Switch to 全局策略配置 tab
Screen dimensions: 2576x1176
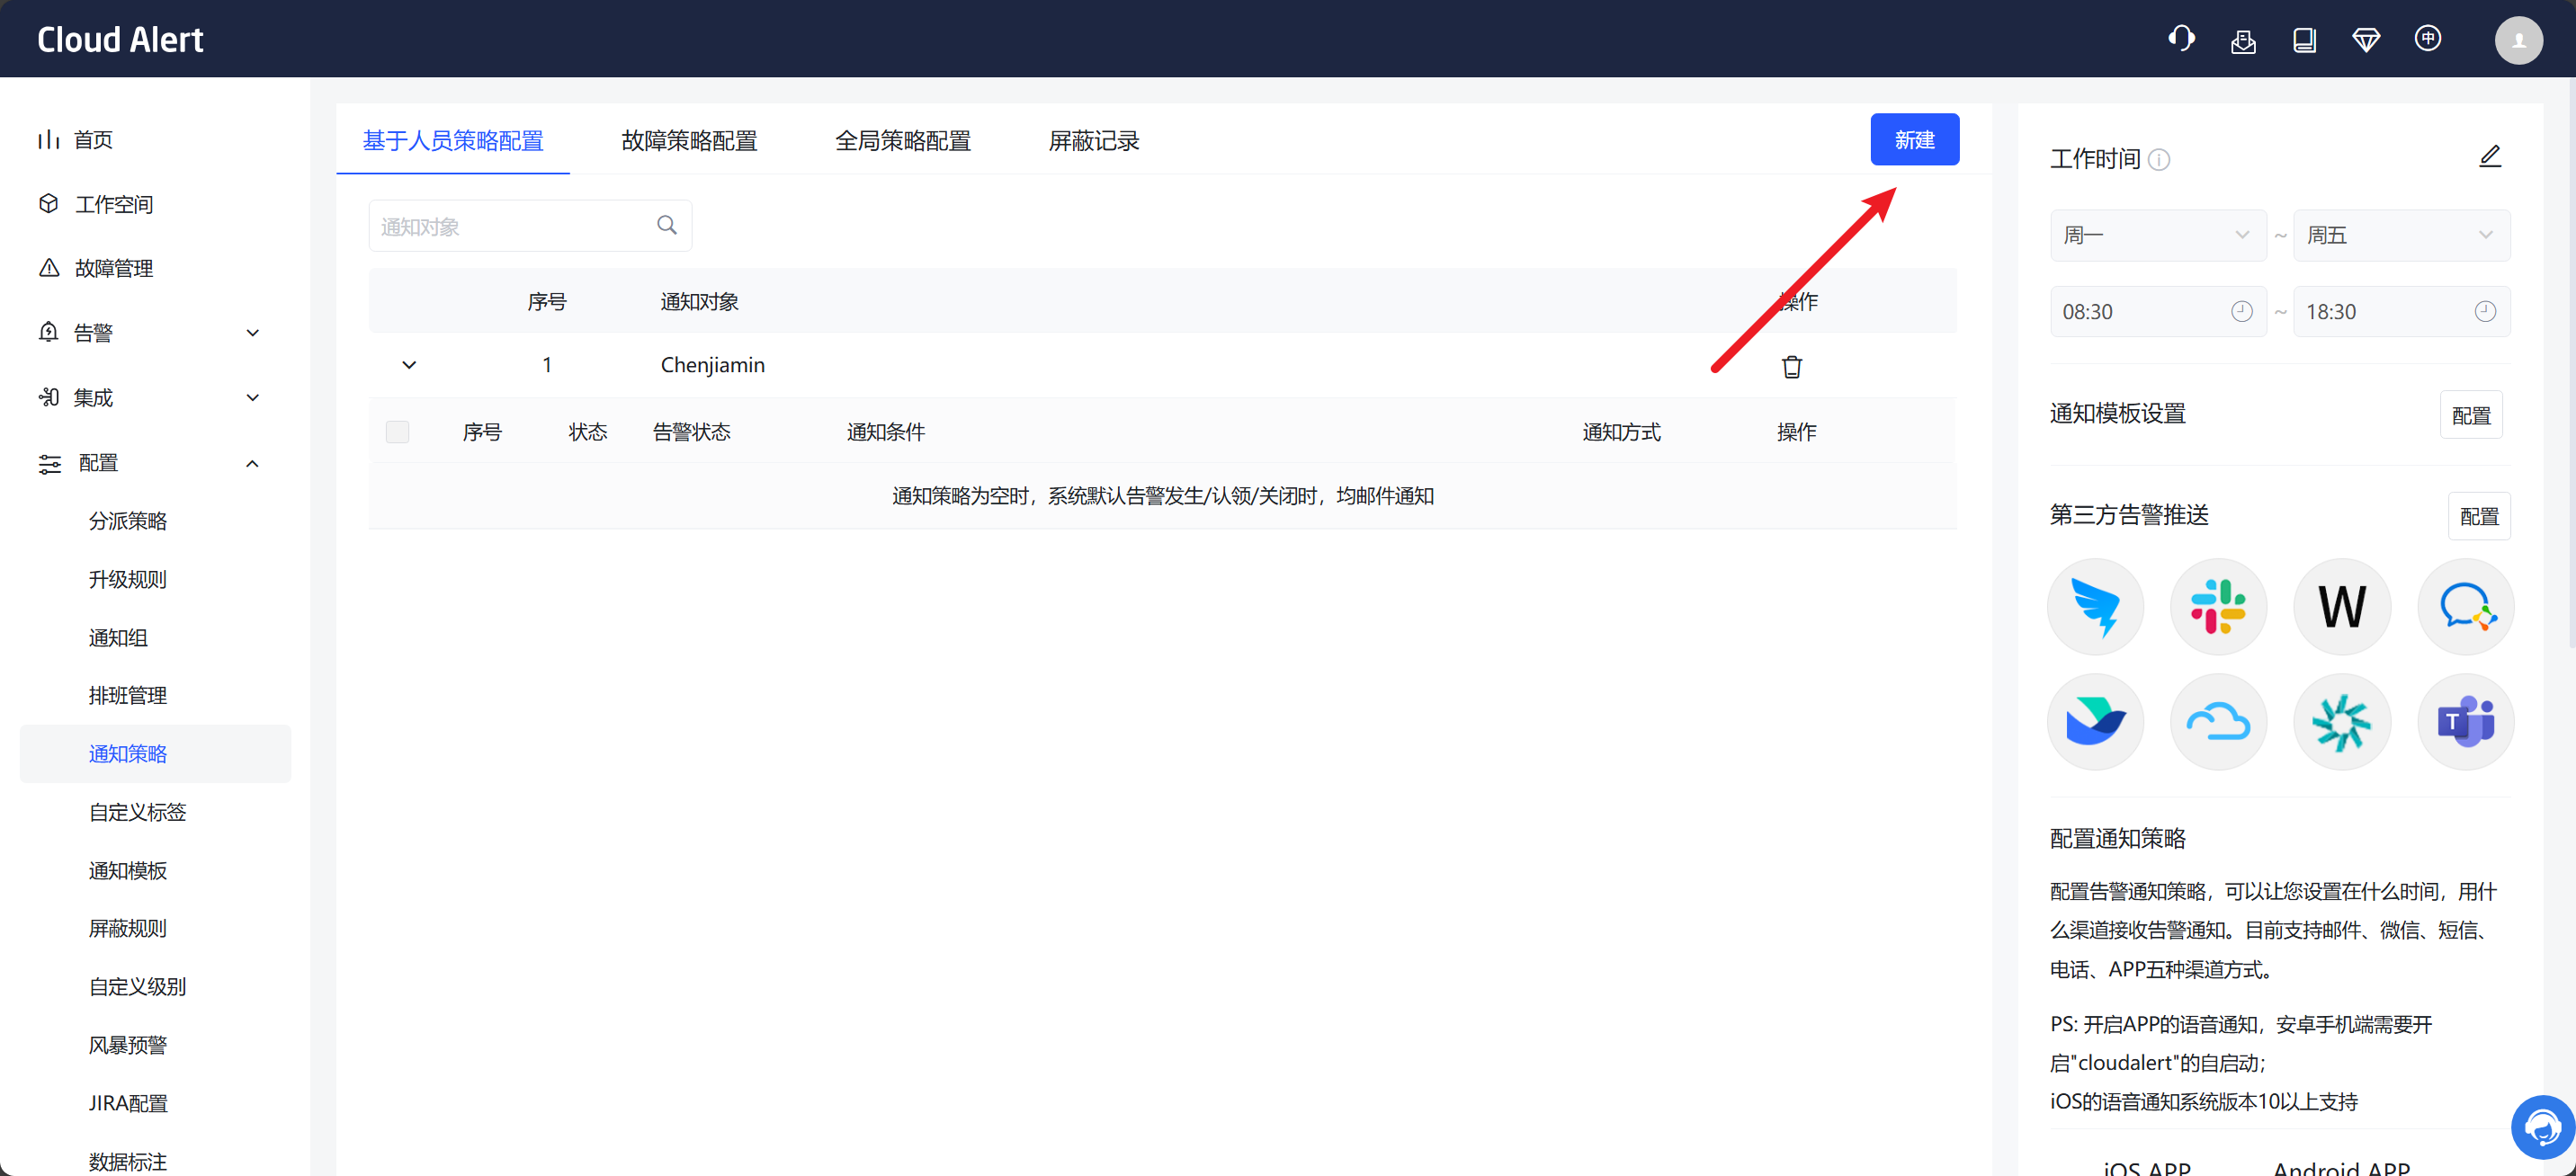(902, 141)
